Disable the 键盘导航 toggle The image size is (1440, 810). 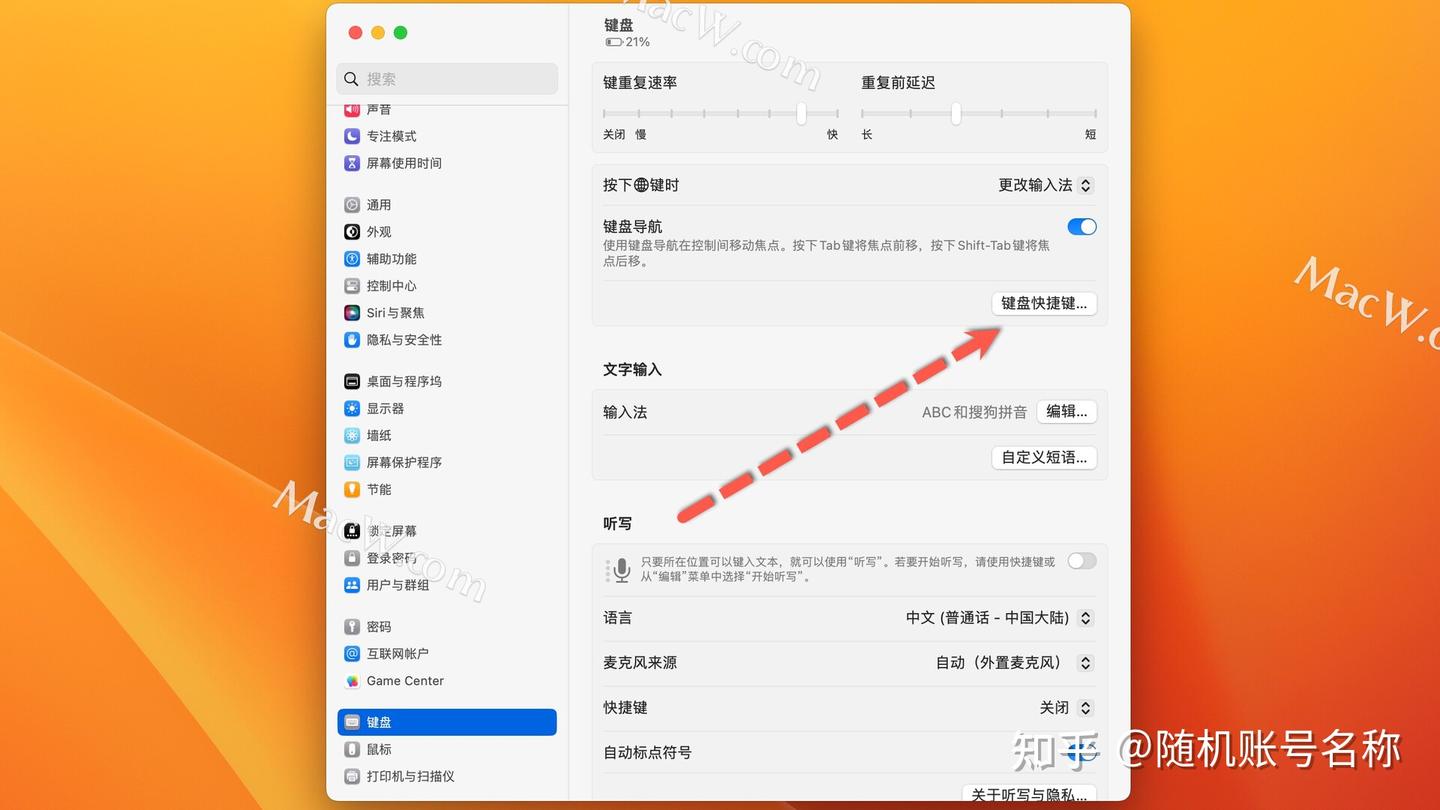click(x=1081, y=227)
